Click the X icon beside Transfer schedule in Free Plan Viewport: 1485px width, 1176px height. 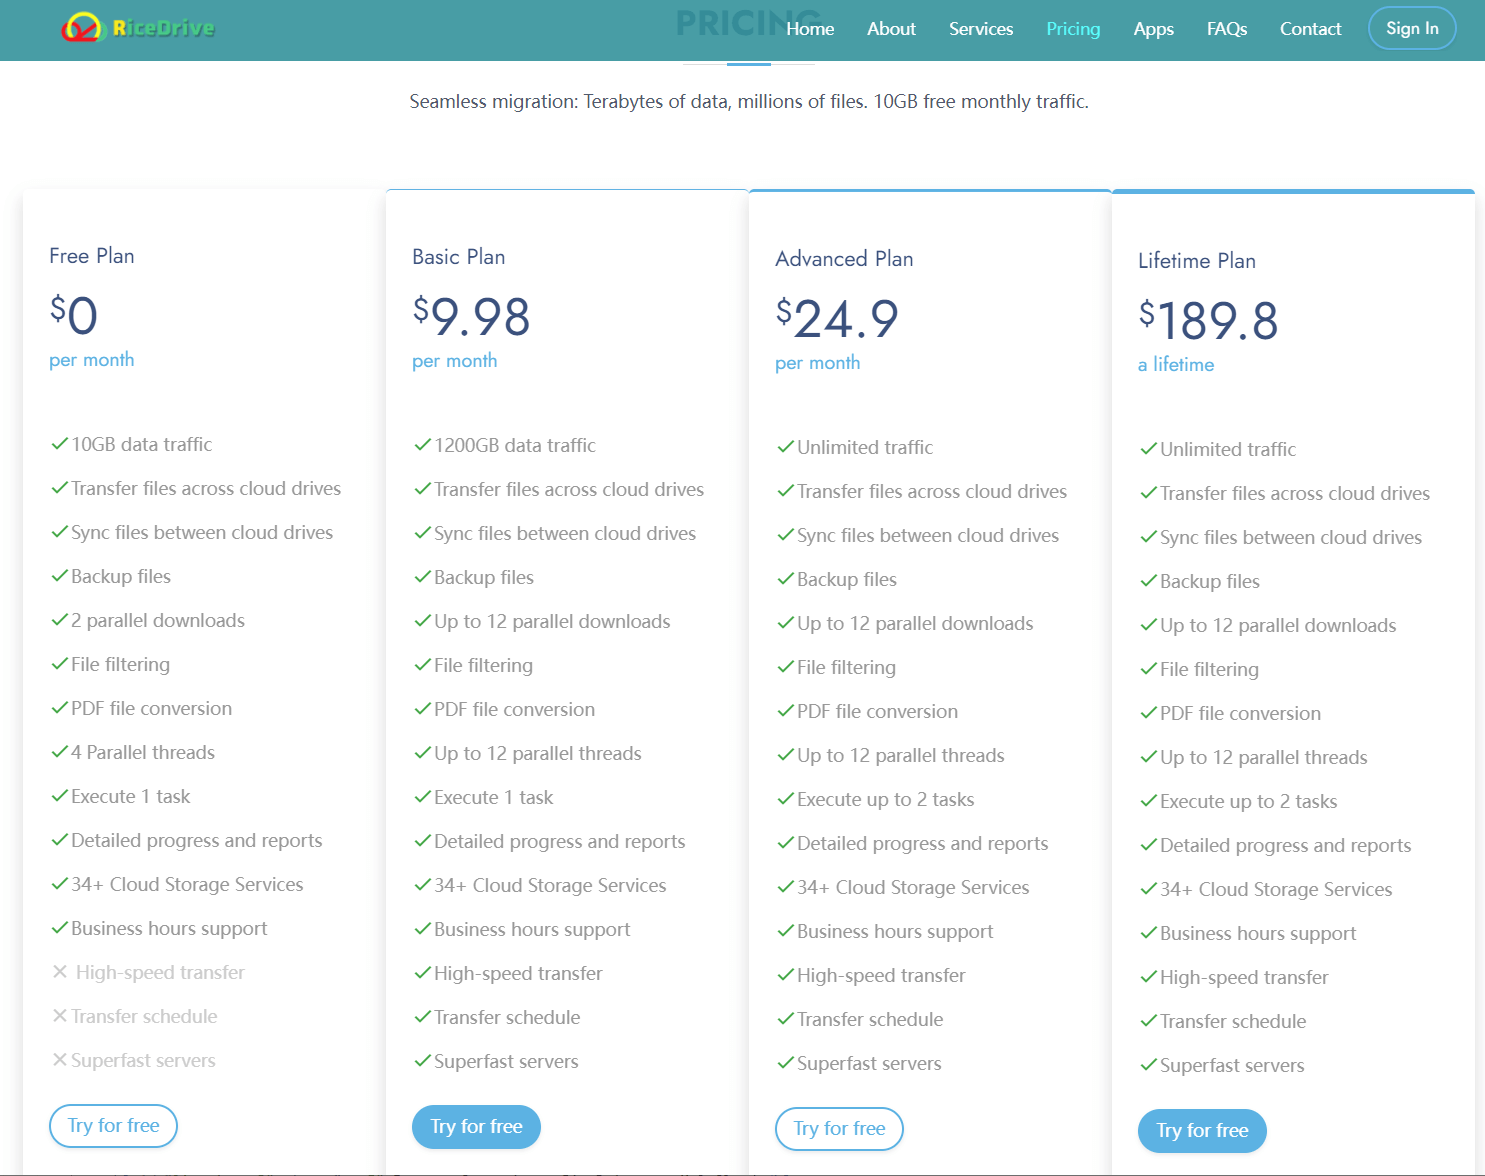pos(60,1016)
